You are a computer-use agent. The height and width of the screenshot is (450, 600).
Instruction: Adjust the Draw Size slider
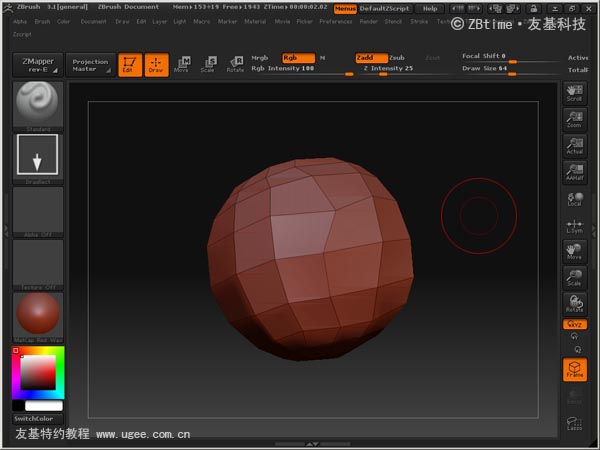coord(511,70)
